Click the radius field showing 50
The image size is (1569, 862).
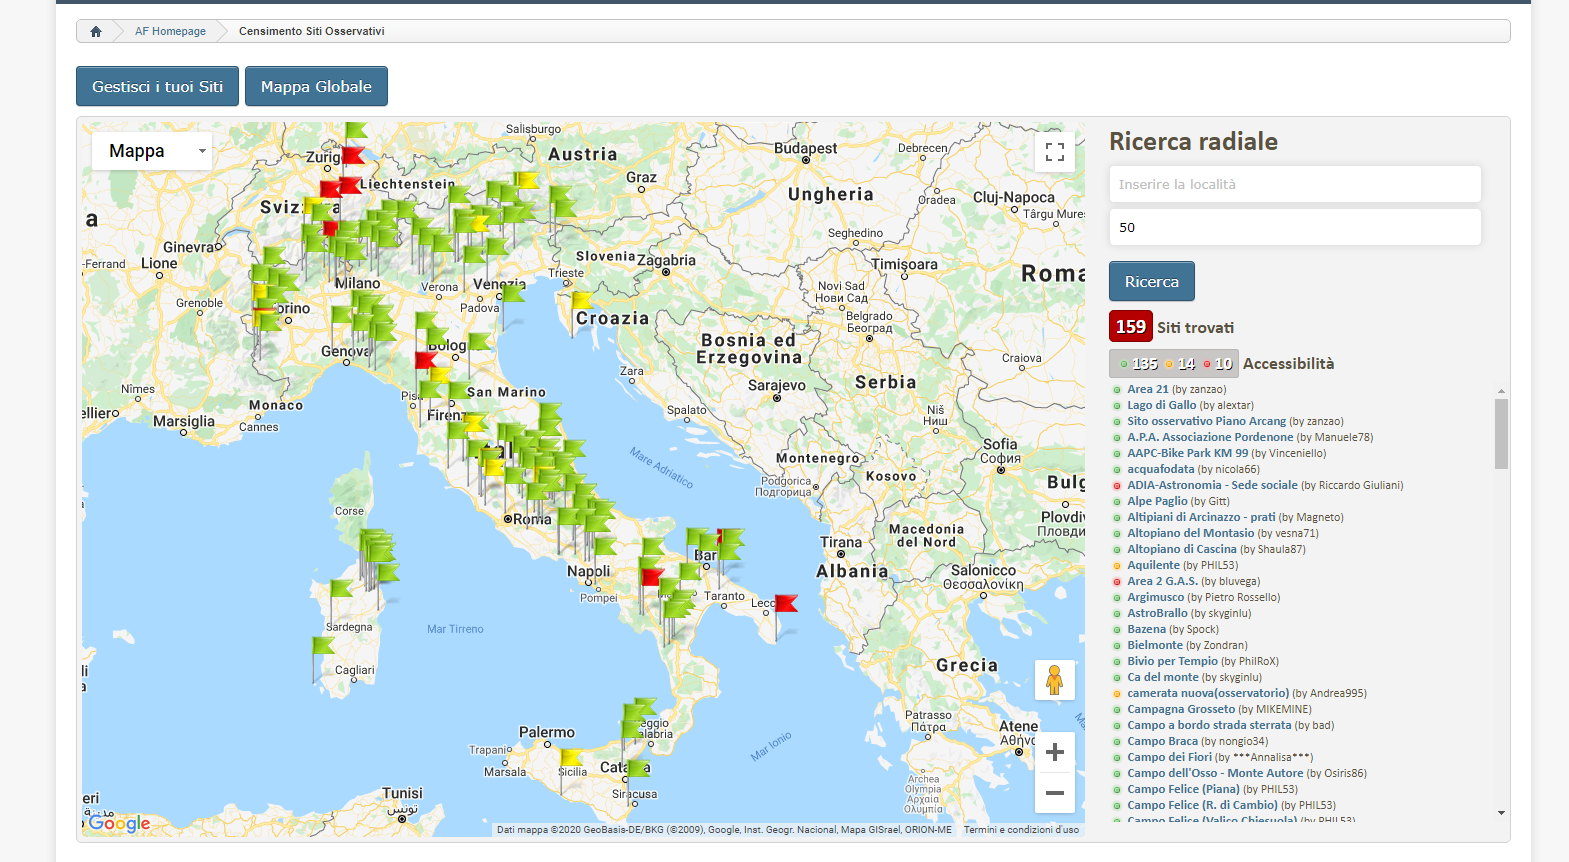pos(1295,227)
